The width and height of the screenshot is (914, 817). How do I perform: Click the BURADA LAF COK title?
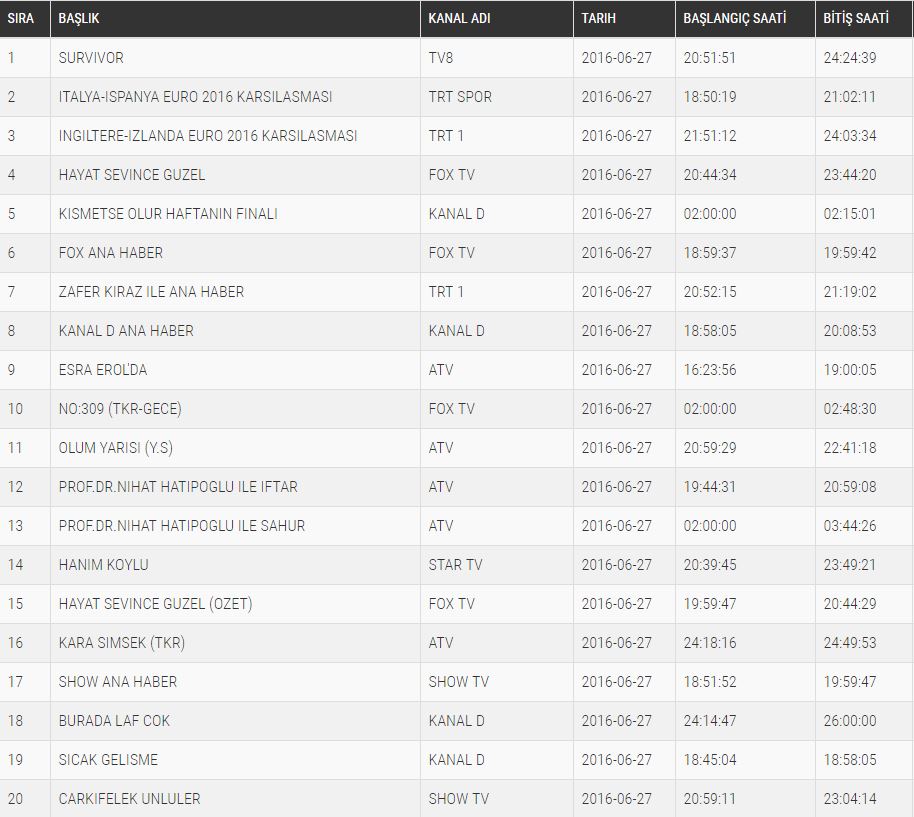[114, 721]
